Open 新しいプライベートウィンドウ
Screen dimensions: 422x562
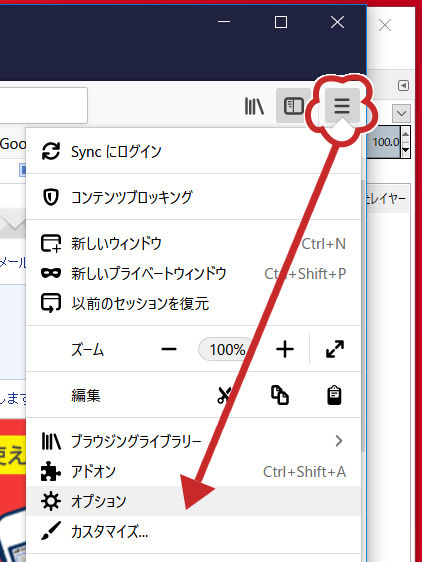193,273
